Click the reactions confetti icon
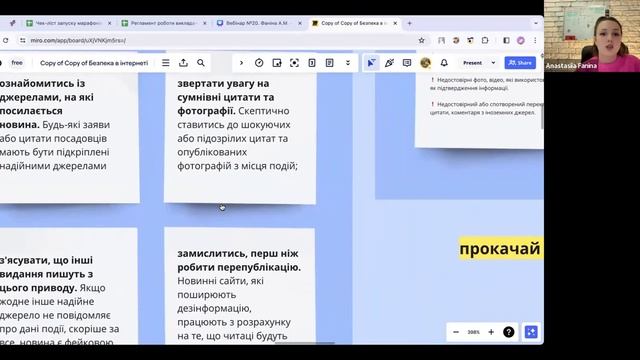The height and width of the screenshot is (360, 640). point(389,63)
